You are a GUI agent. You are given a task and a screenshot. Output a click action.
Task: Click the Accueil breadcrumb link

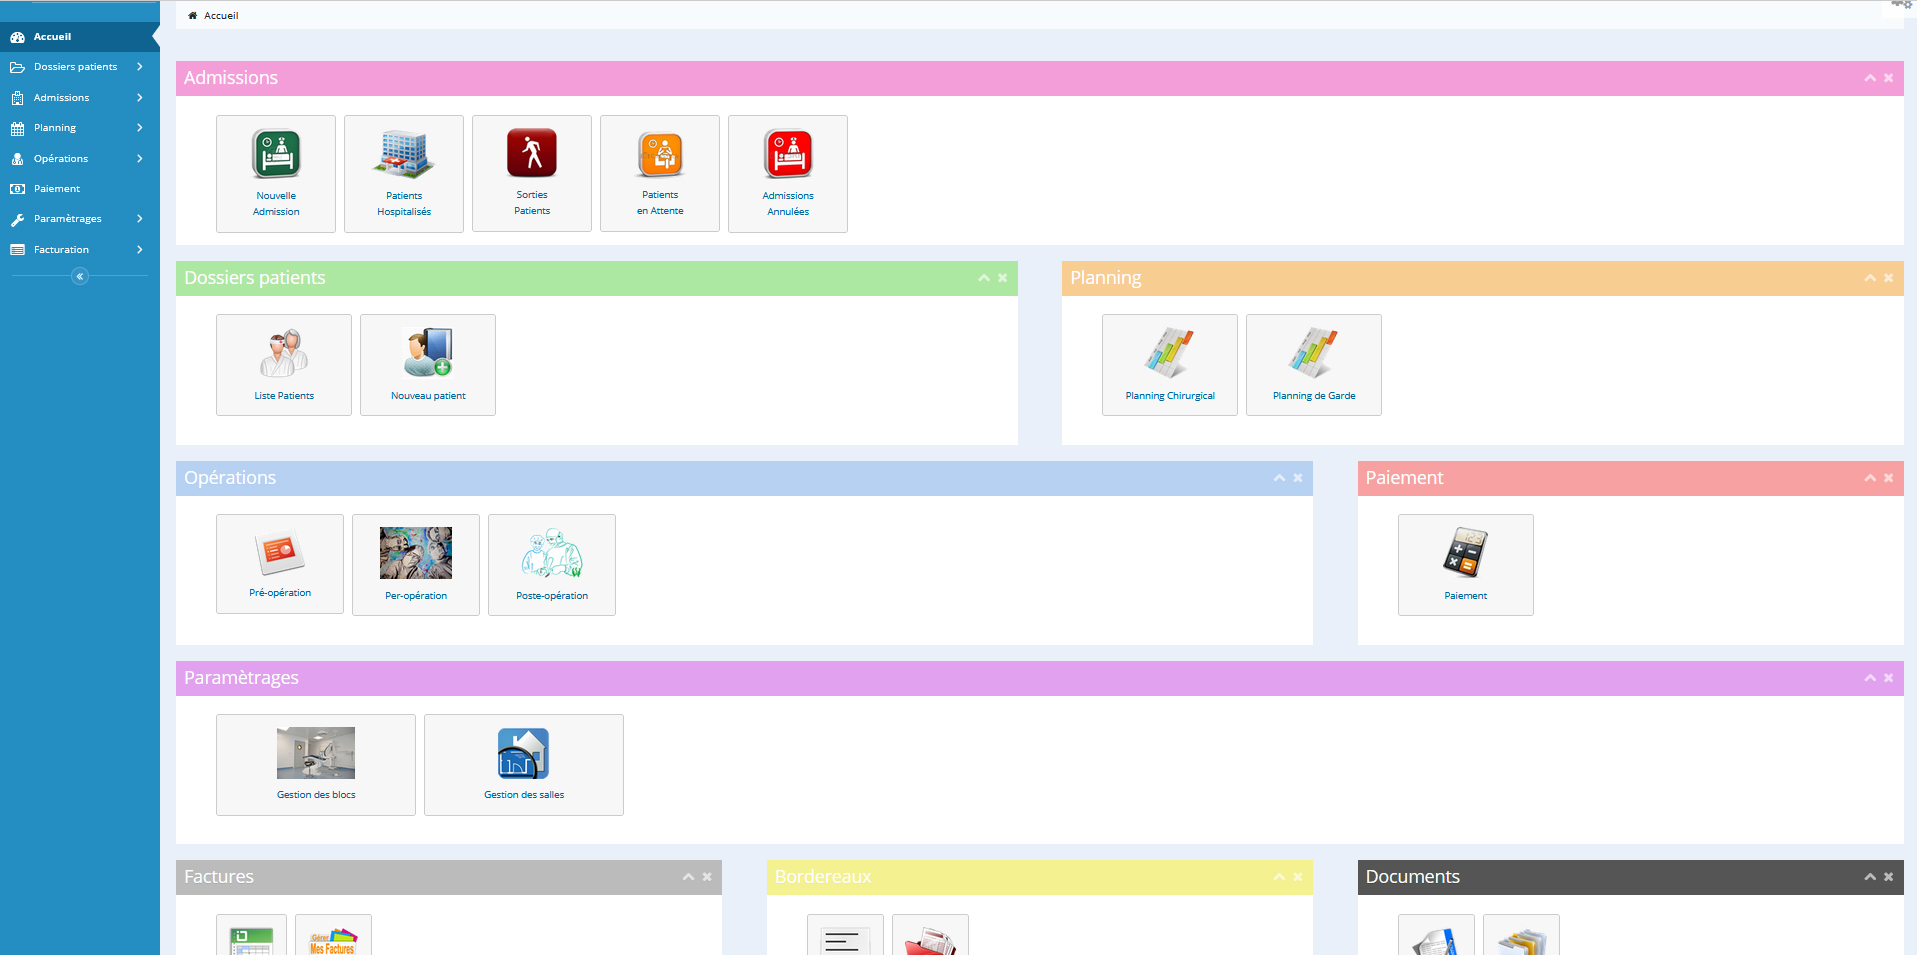click(x=221, y=16)
